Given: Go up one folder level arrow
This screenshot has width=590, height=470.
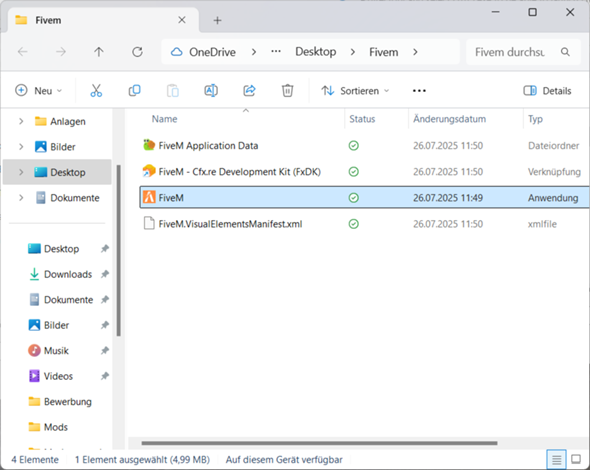Looking at the screenshot, I should click(x=99, y=52).
